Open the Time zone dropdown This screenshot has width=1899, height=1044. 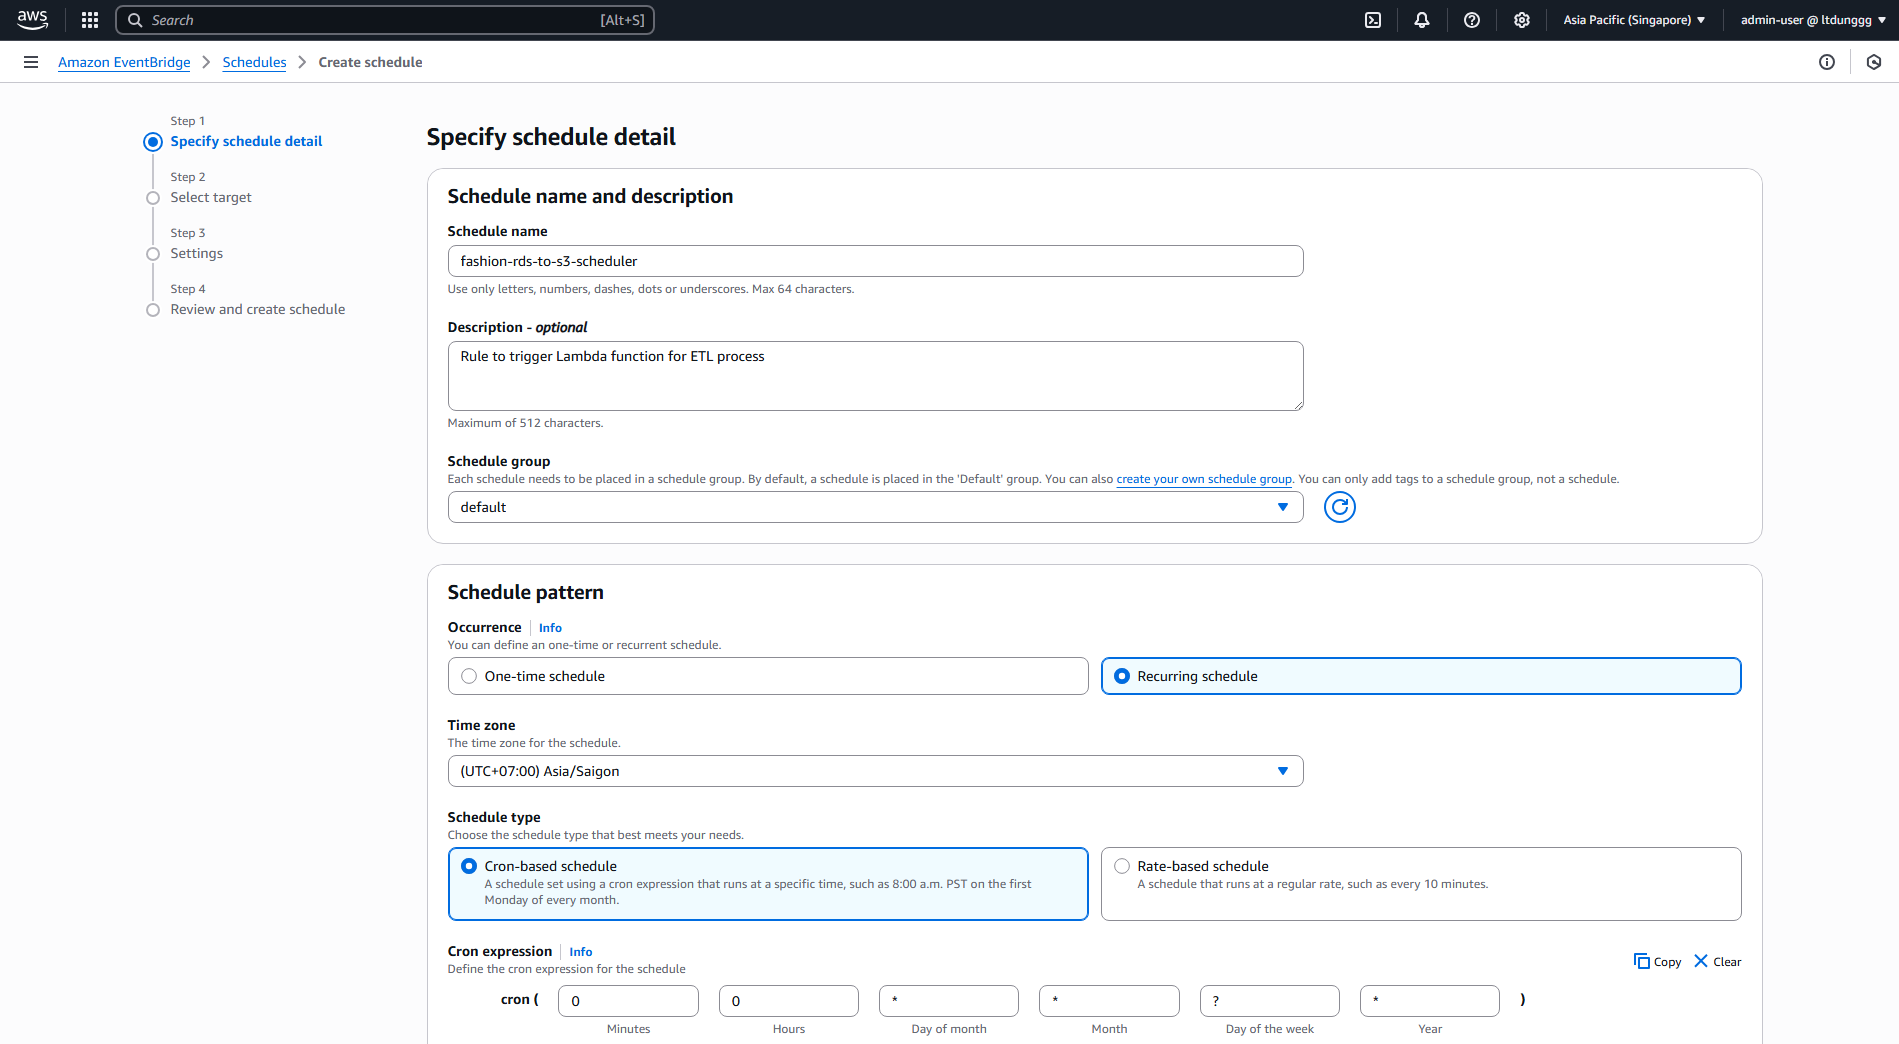[875, 771]
